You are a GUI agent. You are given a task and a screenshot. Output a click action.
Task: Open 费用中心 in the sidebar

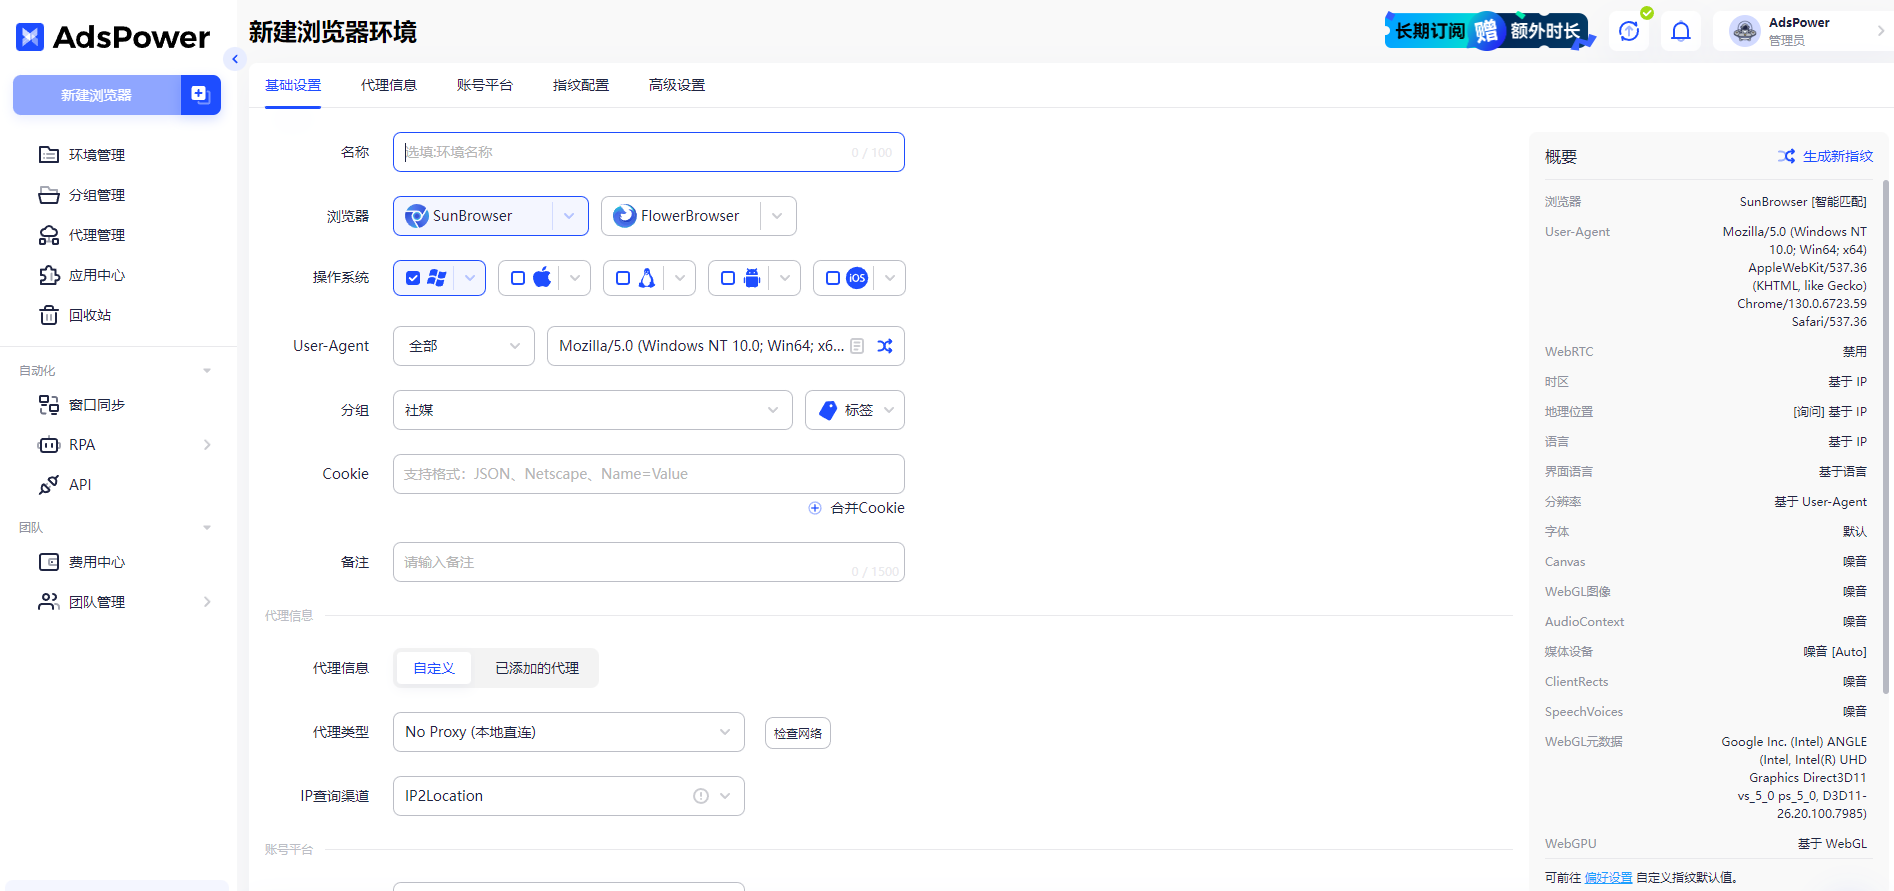click(82, 562)
